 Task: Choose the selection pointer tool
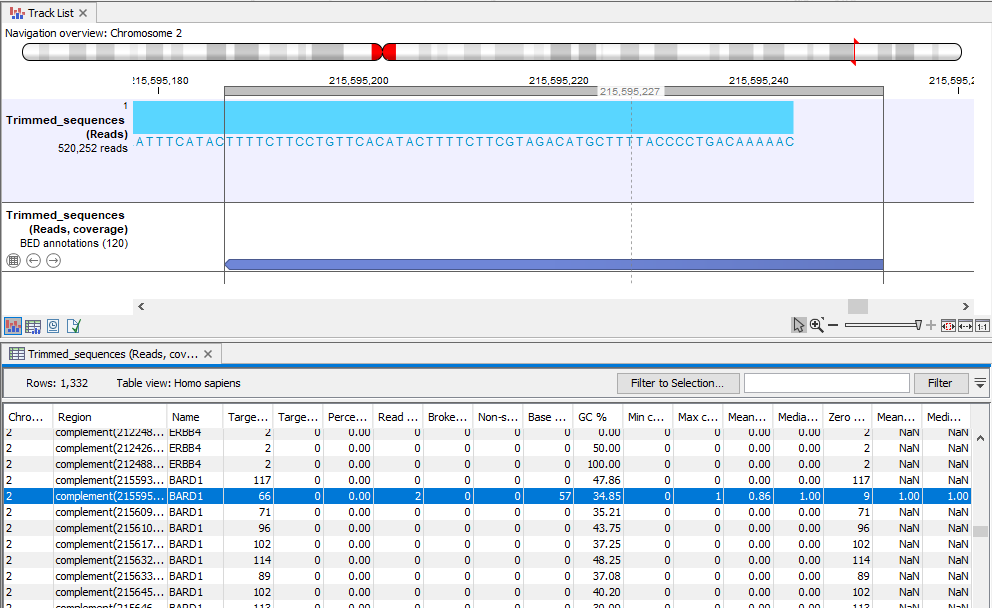(798, 325)
